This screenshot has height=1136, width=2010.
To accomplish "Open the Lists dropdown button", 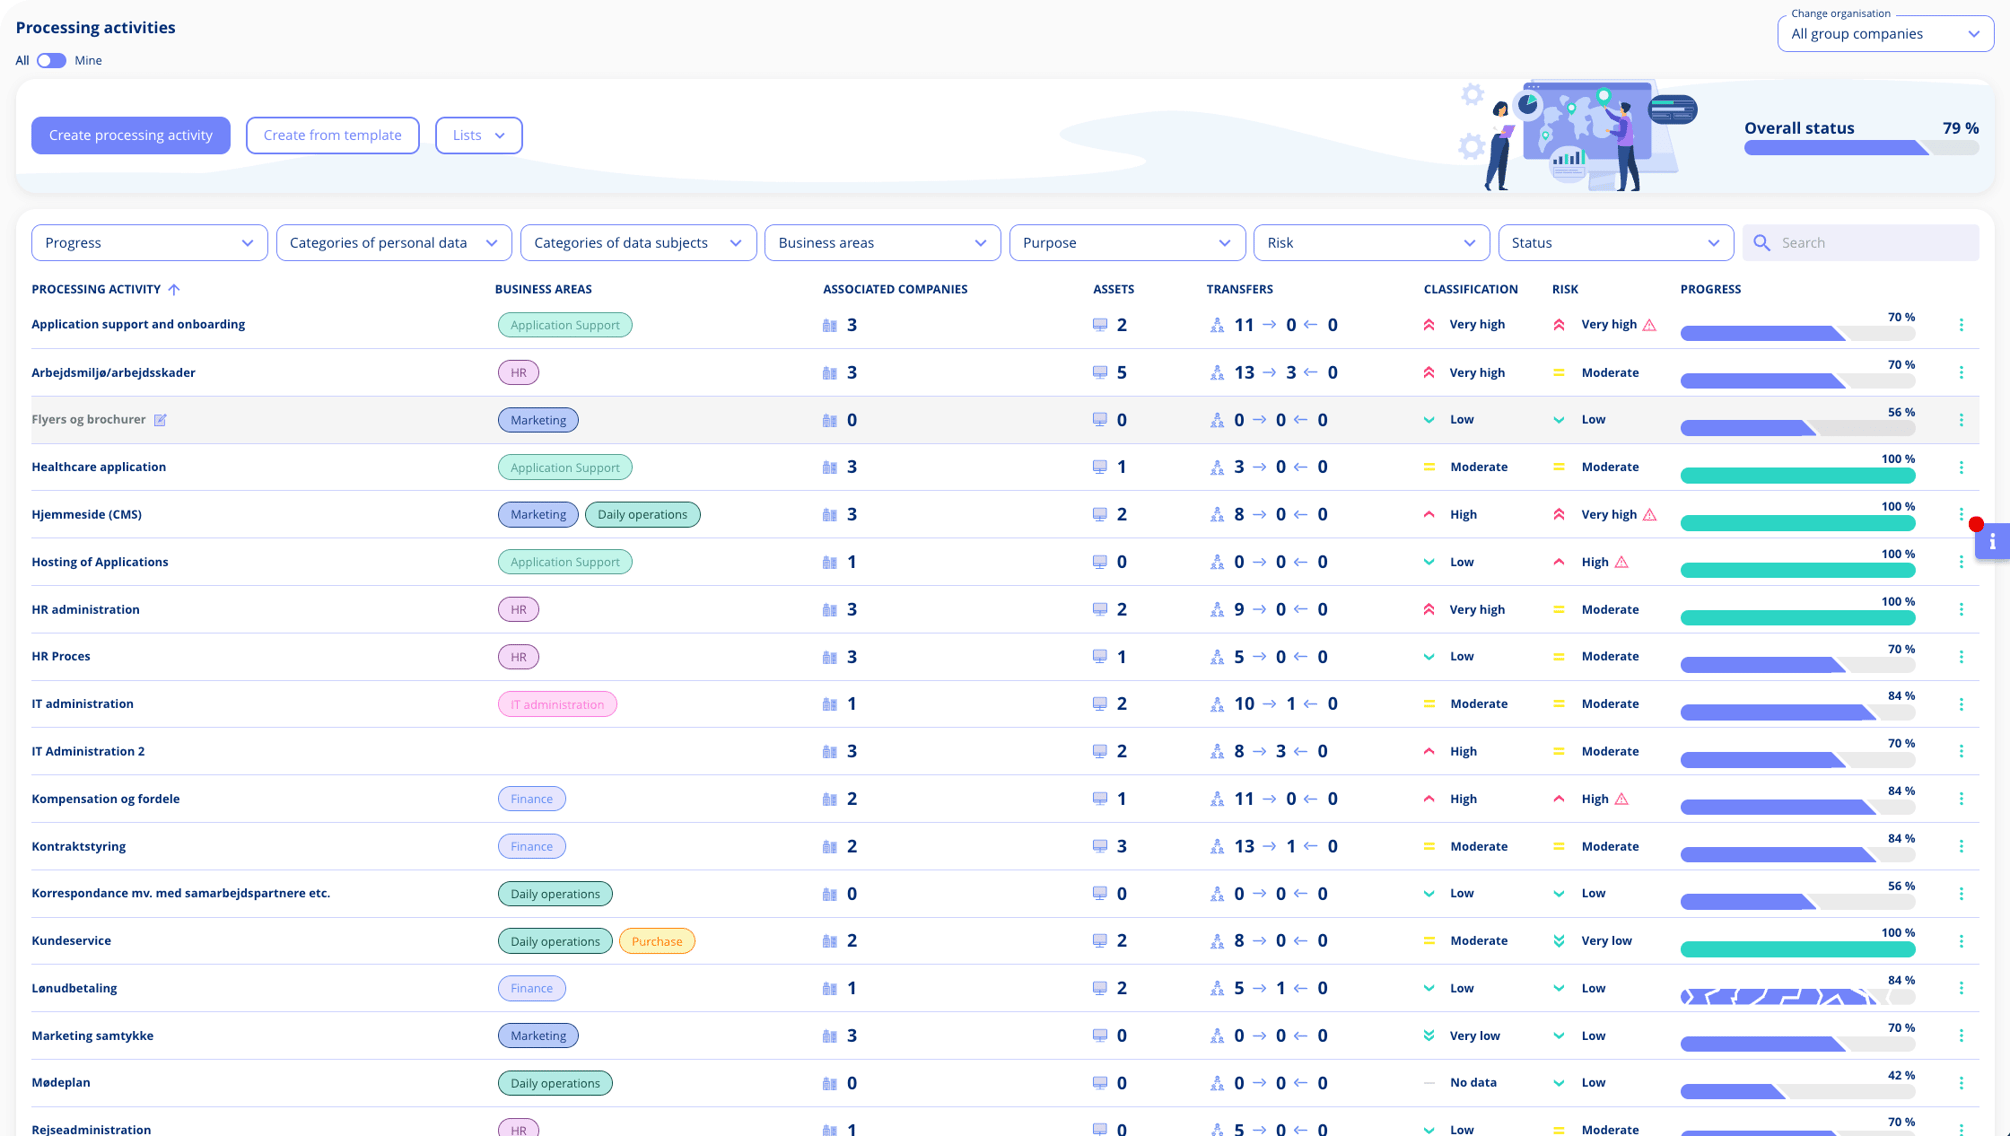I will click(x=478, y=135).
